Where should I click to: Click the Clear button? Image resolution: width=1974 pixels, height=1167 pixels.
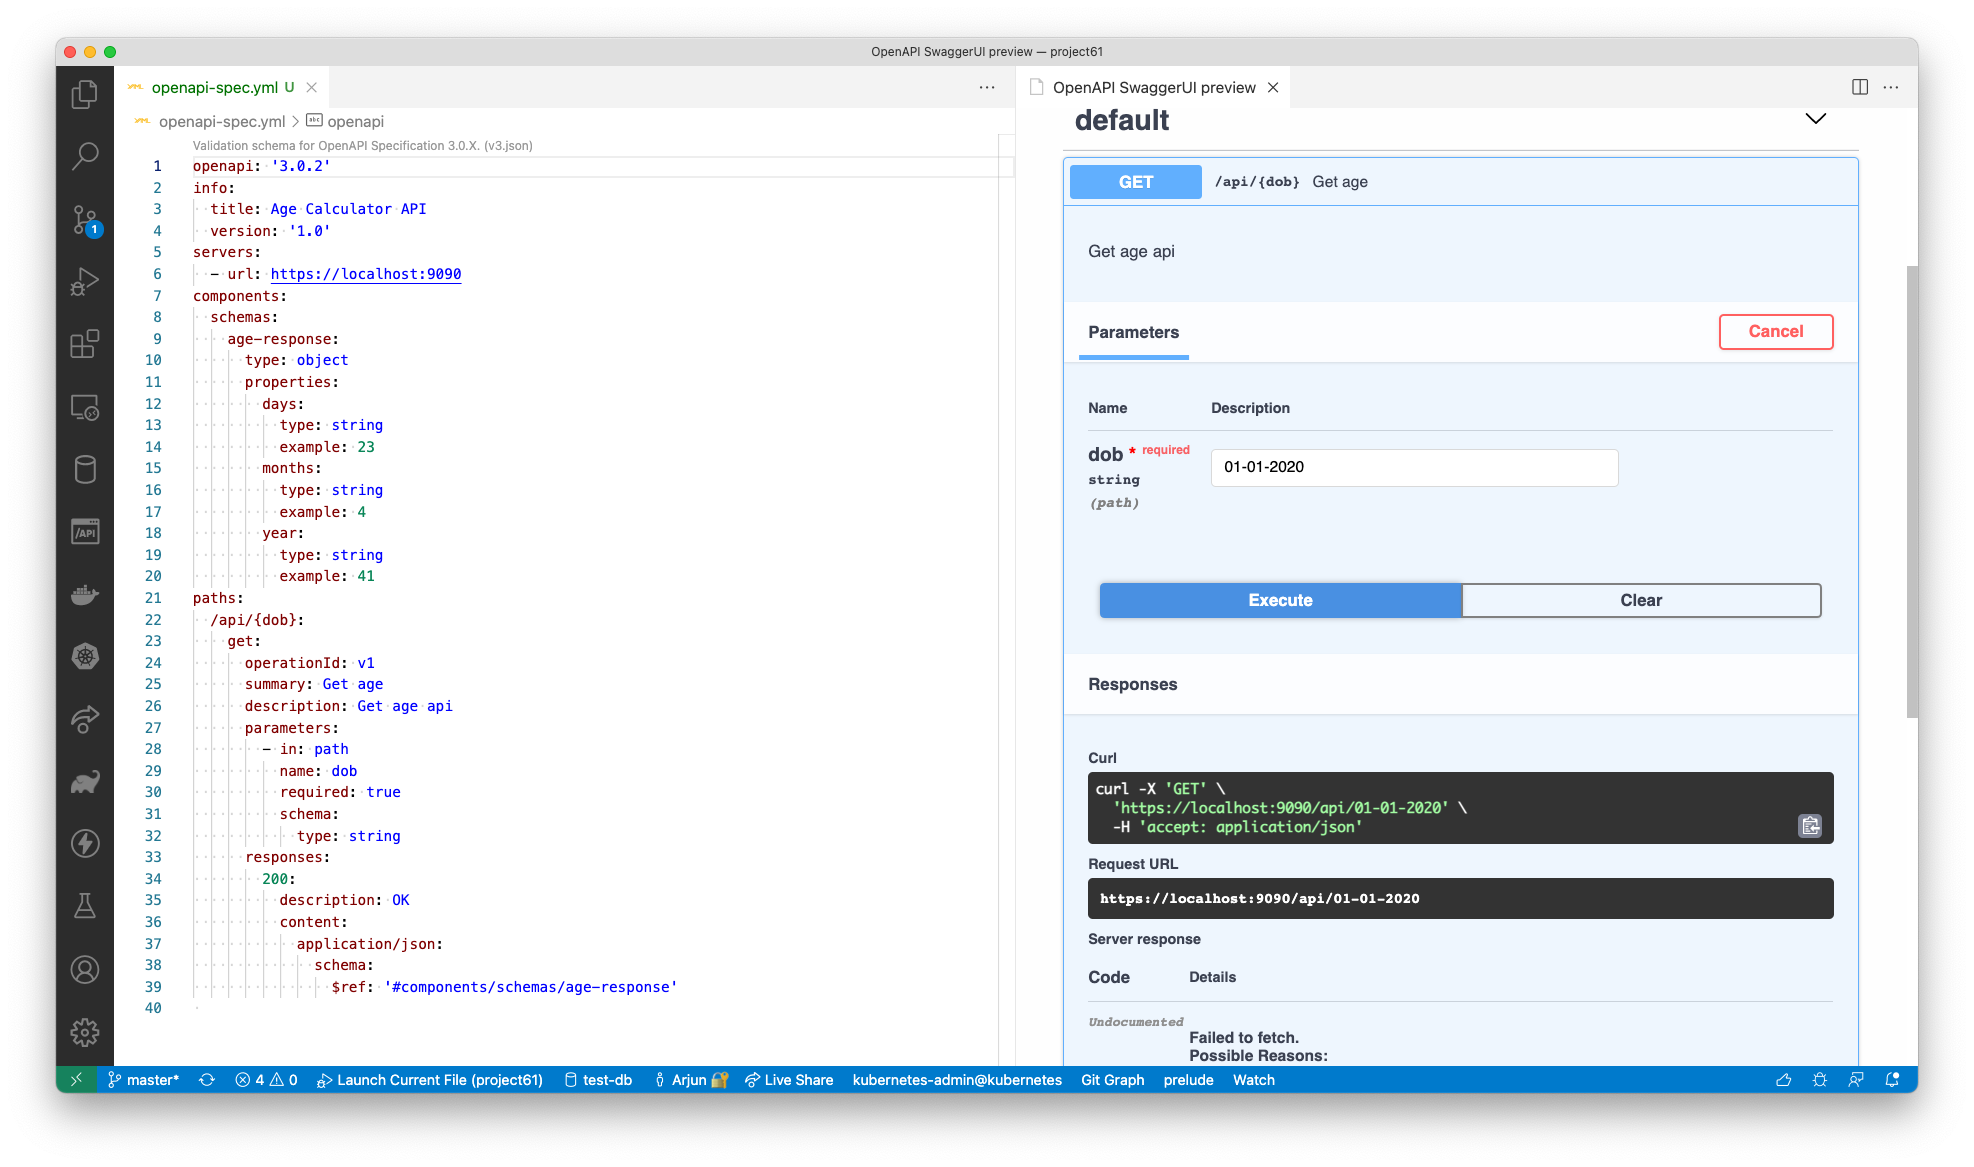coord(1640,600)
